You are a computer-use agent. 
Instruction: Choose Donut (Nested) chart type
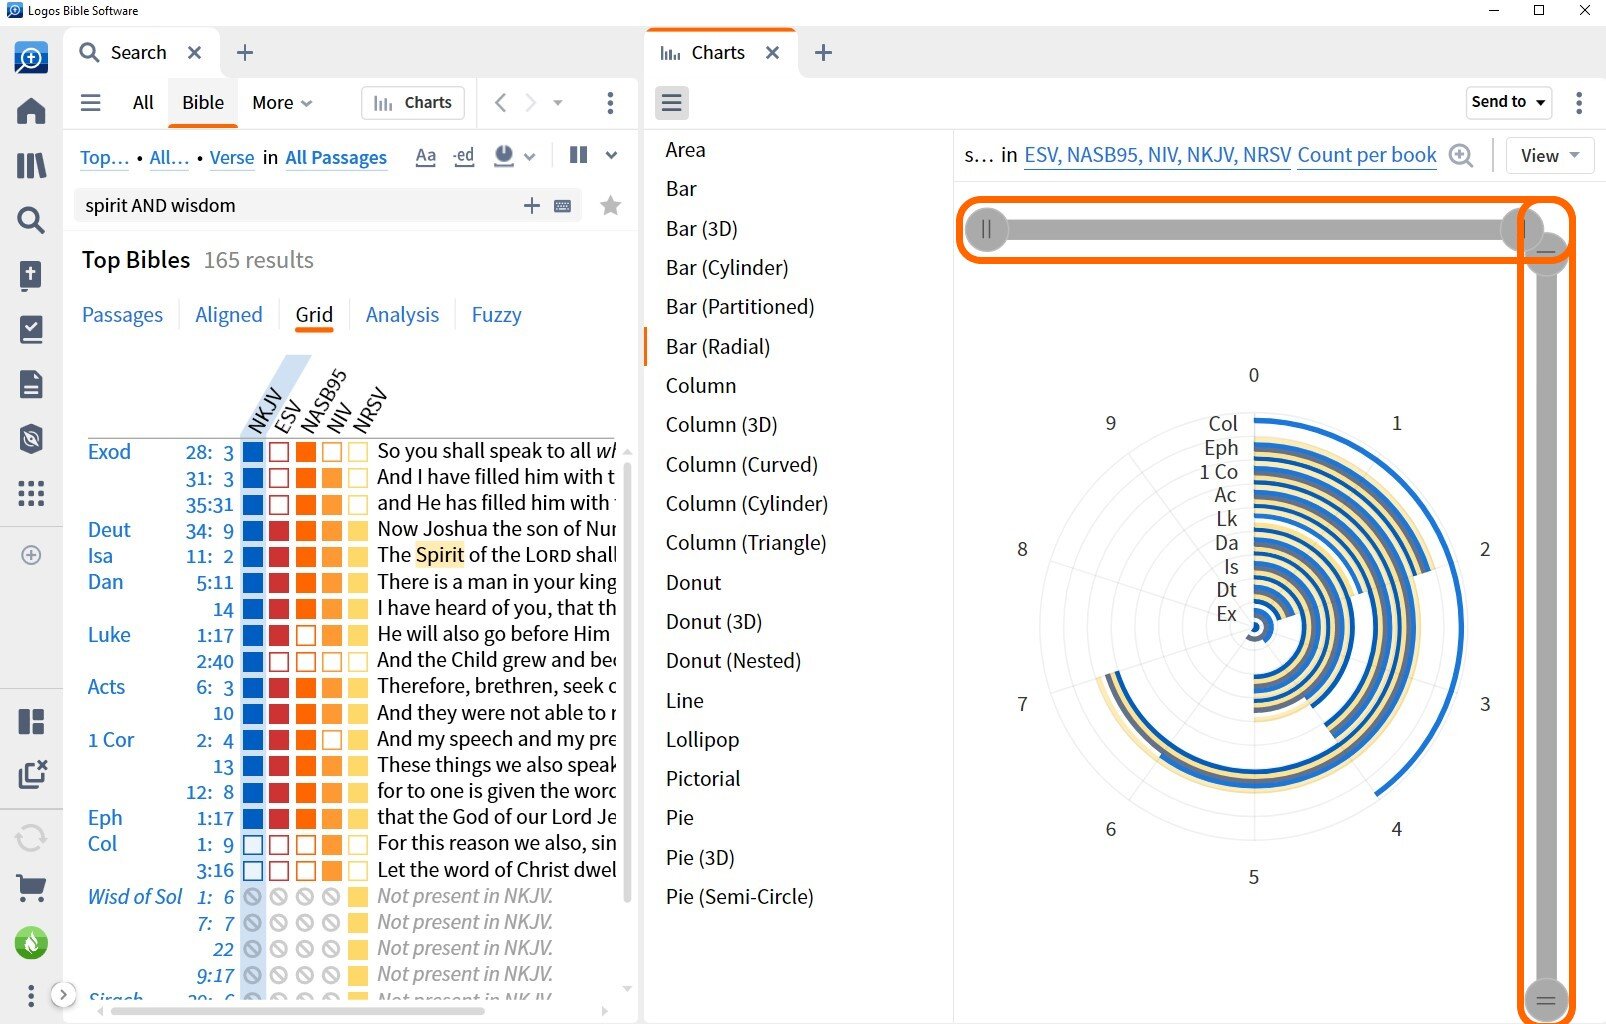[733, 661]
